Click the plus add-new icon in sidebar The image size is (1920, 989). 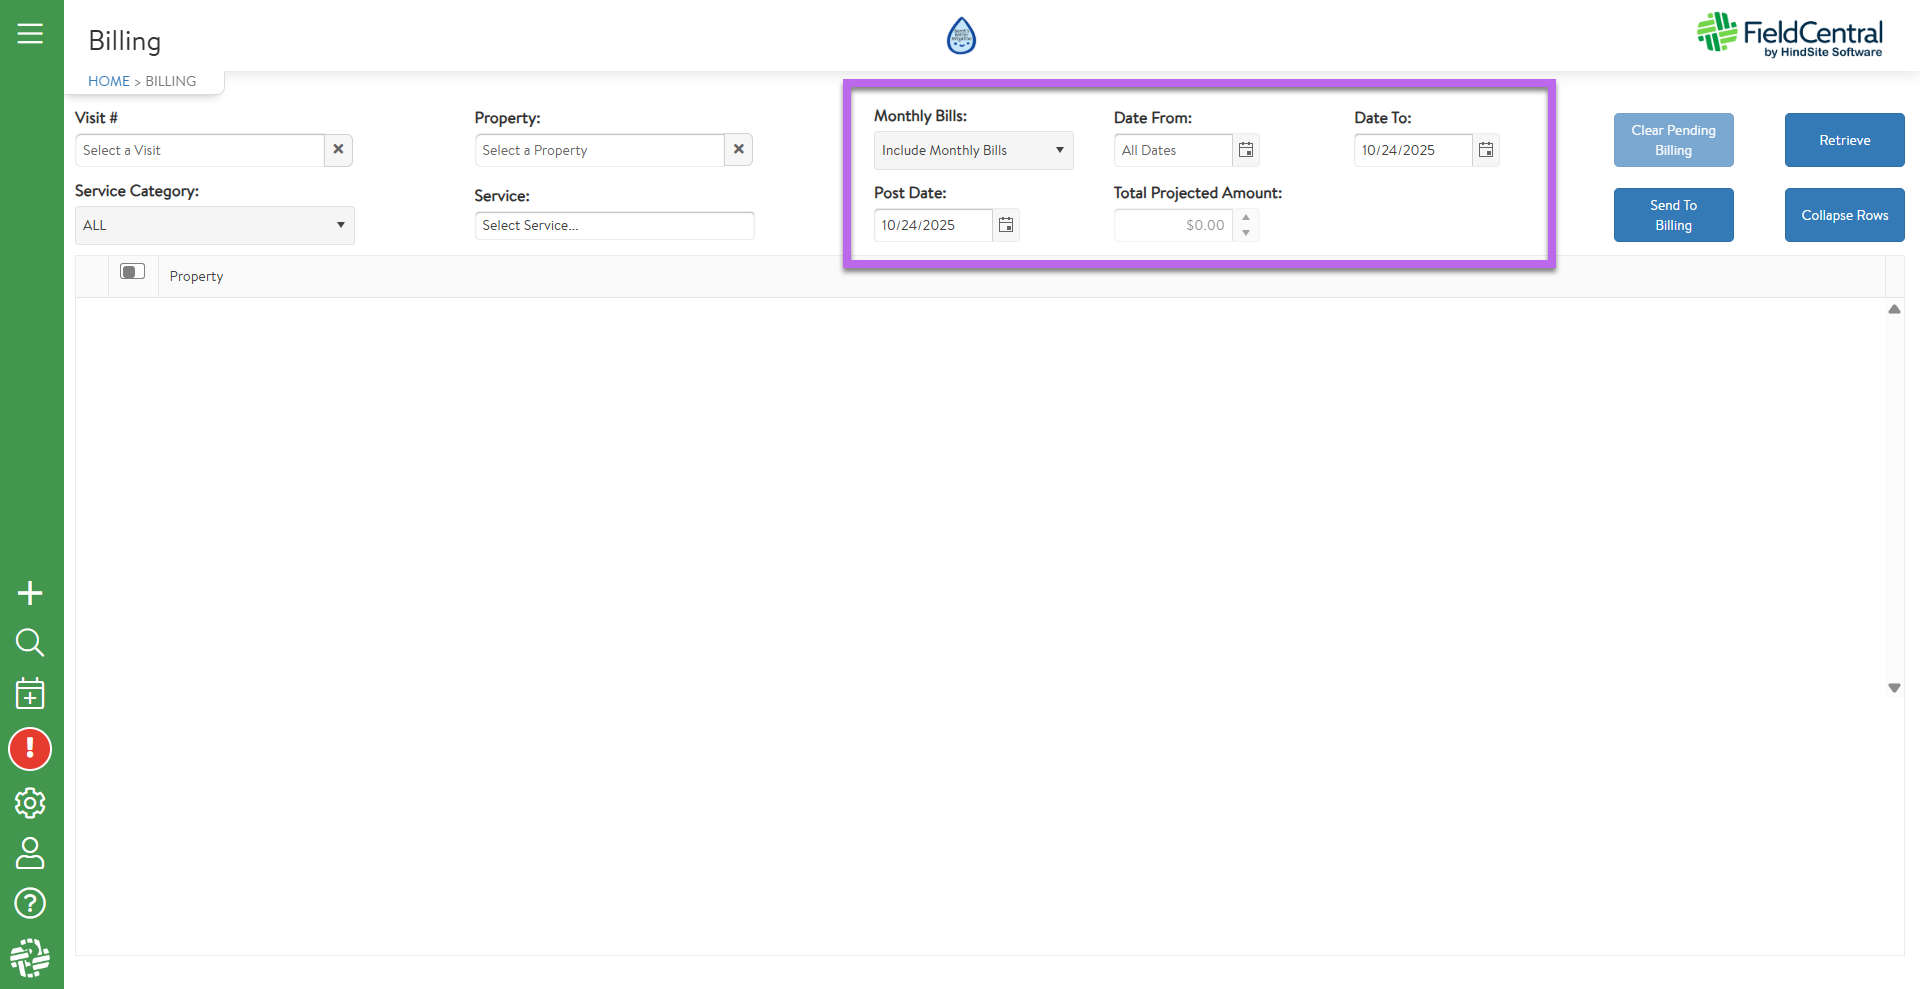30,593
